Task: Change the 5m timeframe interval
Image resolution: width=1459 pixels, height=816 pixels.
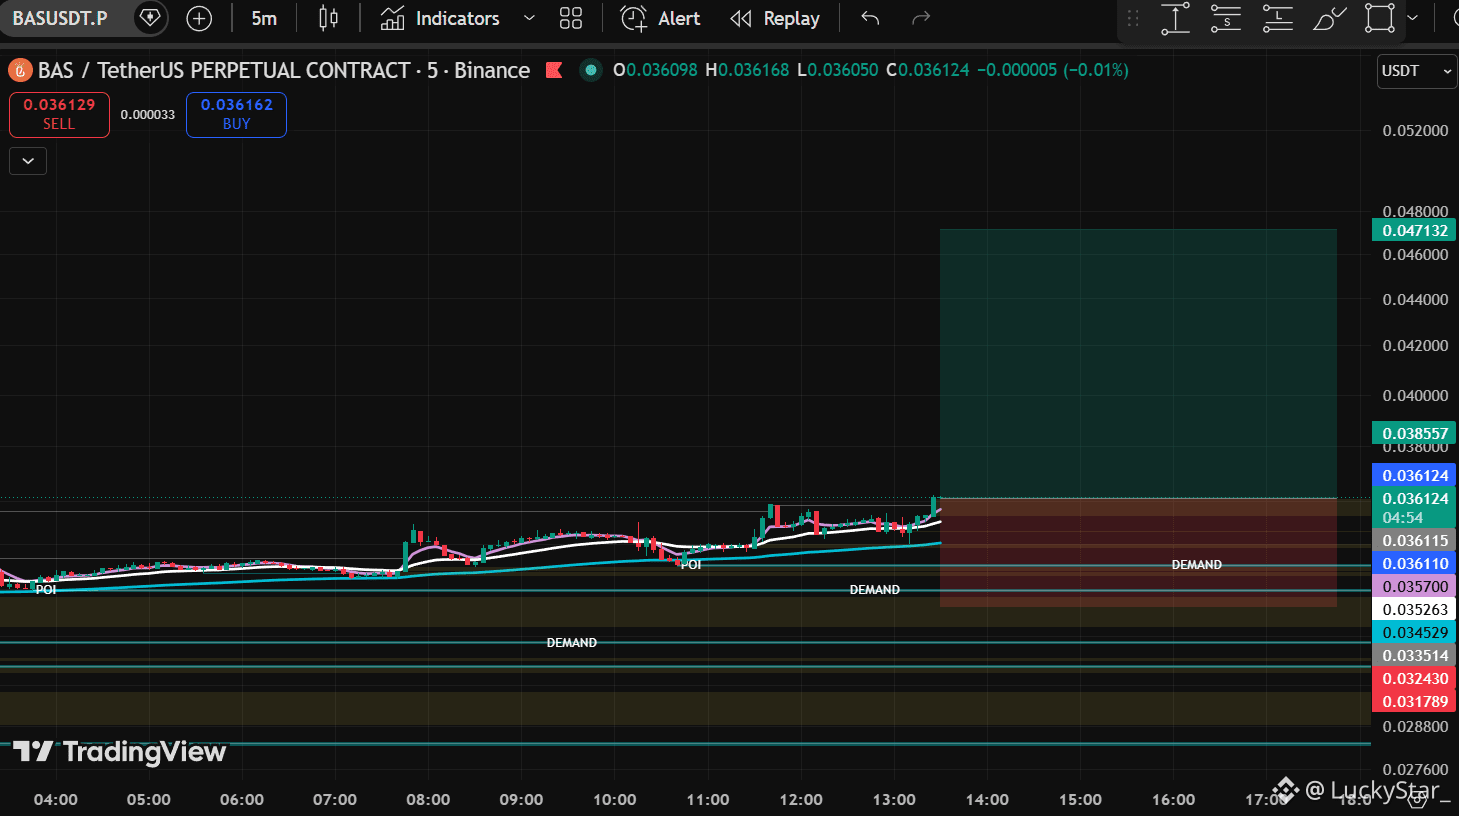Action: coord(264,18)
